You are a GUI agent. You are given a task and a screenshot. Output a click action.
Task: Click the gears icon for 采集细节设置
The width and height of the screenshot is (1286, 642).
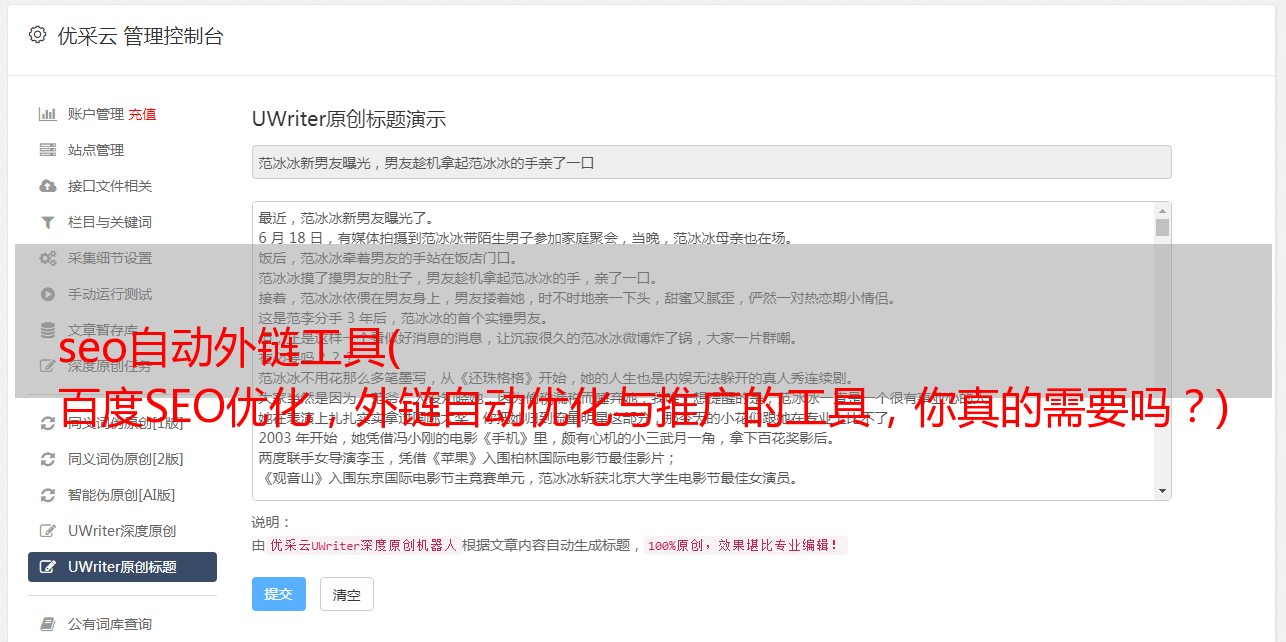pos(47,258)
